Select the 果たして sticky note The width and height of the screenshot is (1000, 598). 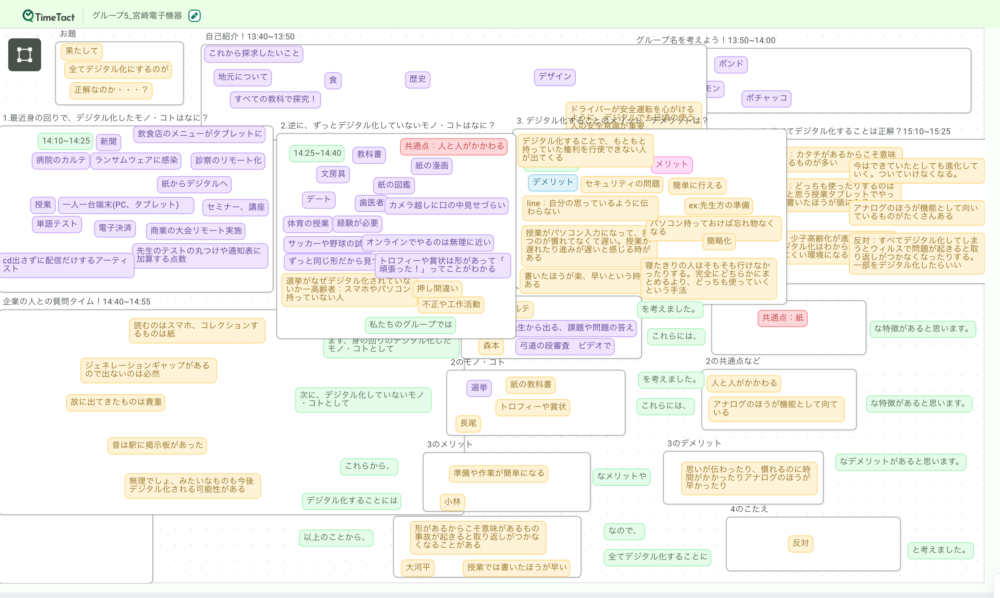82,51
